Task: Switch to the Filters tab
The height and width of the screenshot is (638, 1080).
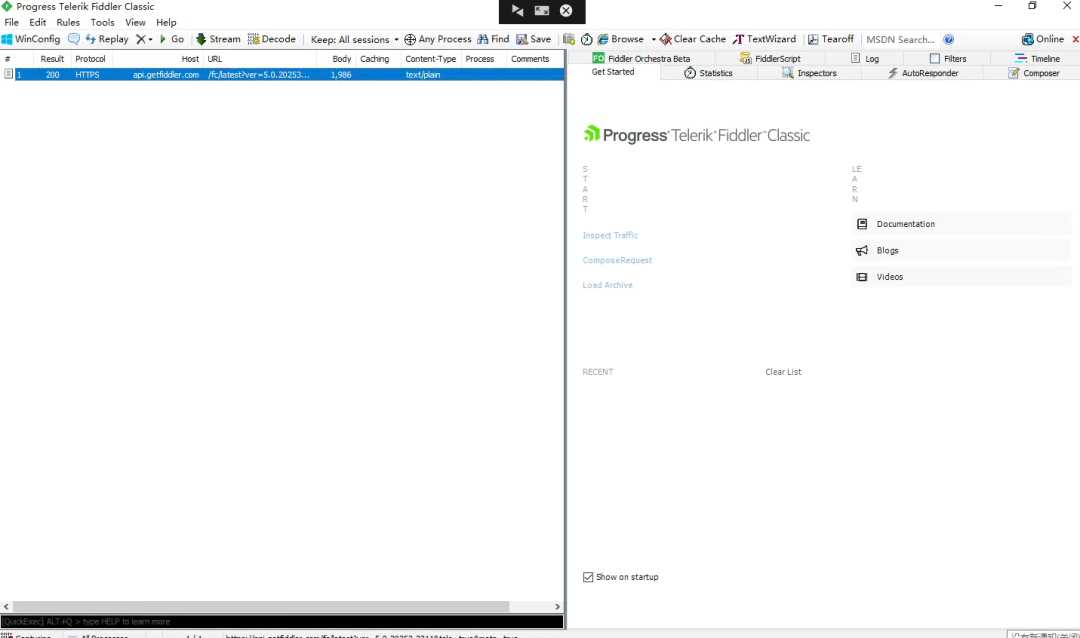Action: click(948, 59)
